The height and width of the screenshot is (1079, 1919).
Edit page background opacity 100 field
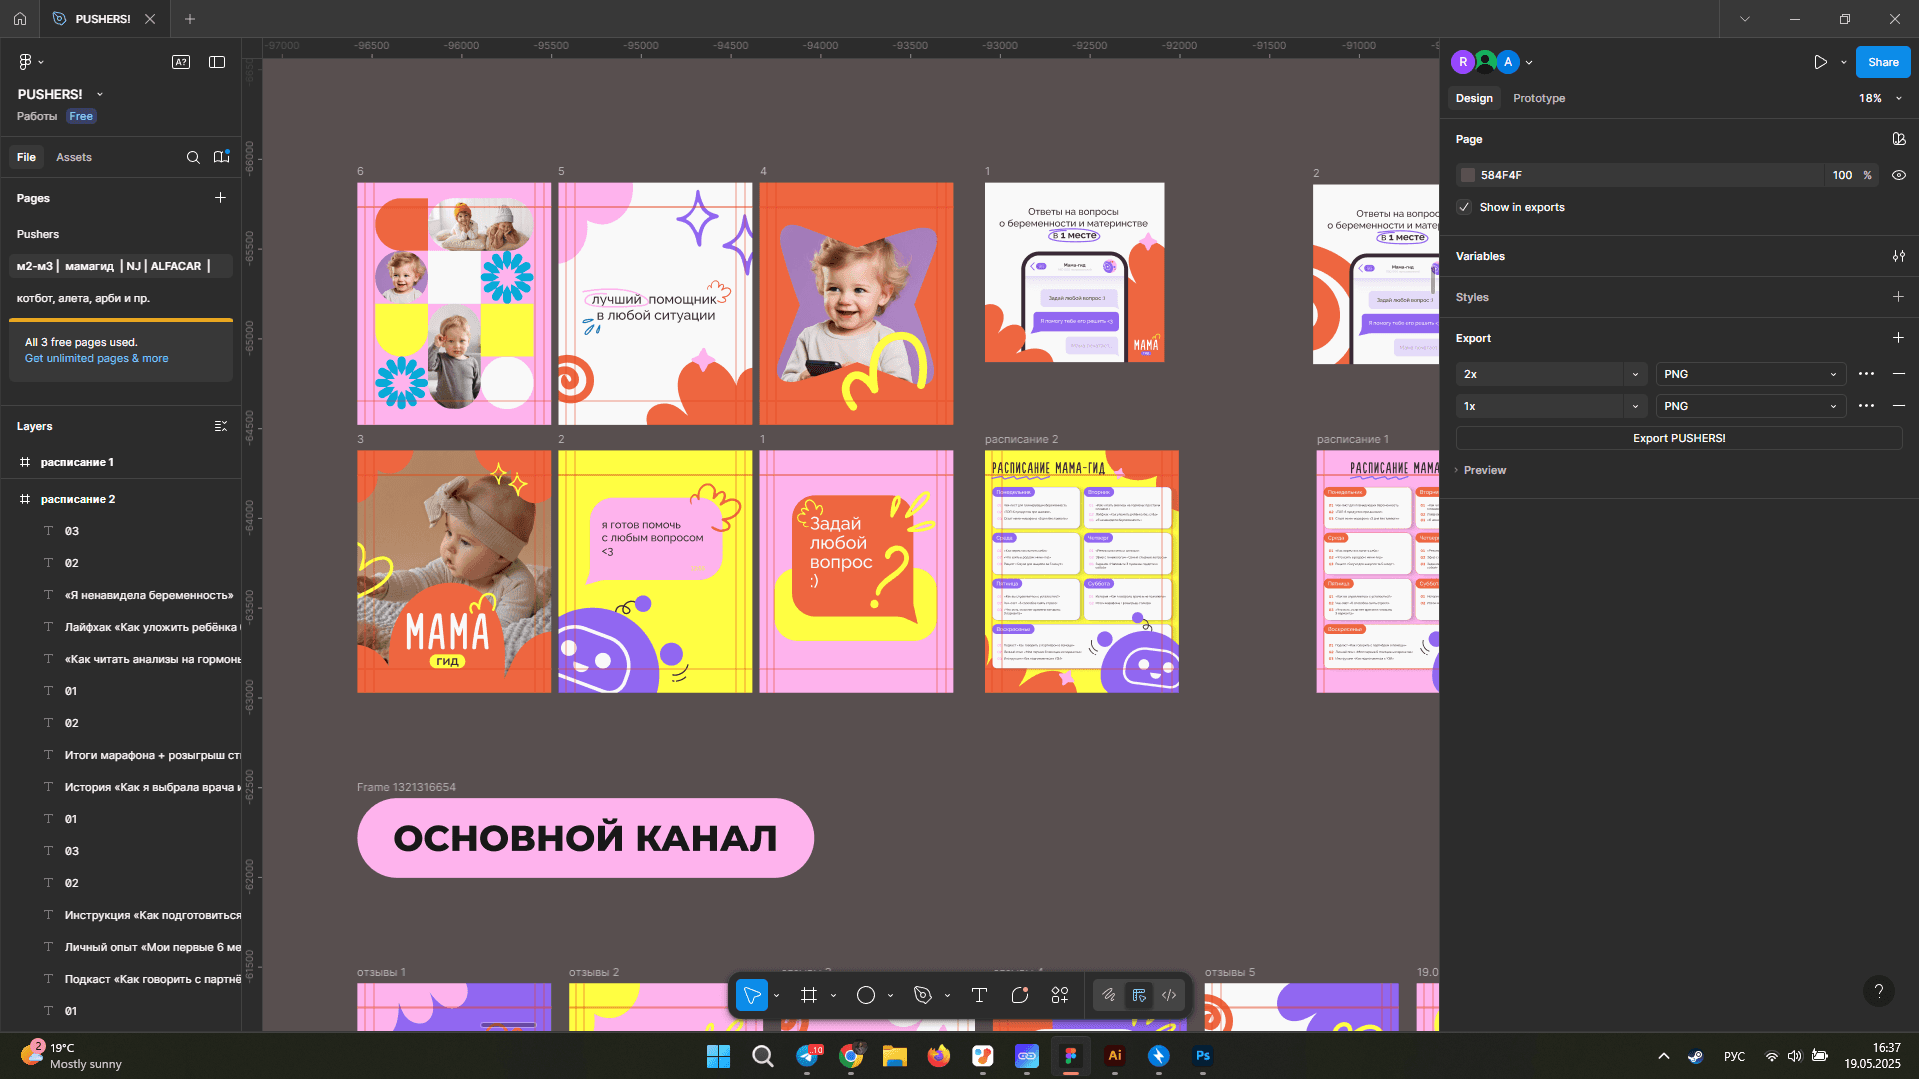click(1842, 175)
